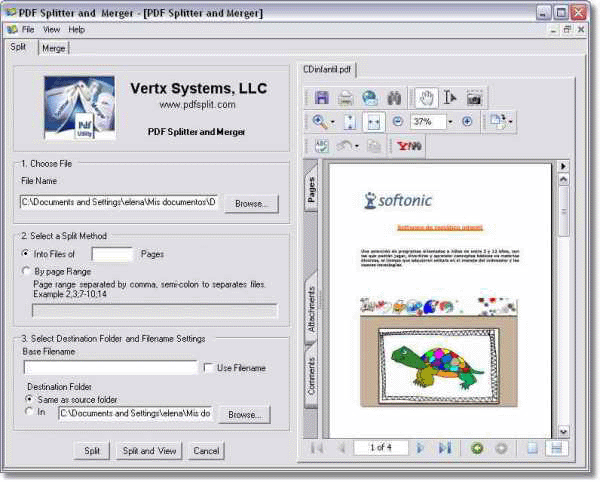Click the Pages count input field

(112, 254)
